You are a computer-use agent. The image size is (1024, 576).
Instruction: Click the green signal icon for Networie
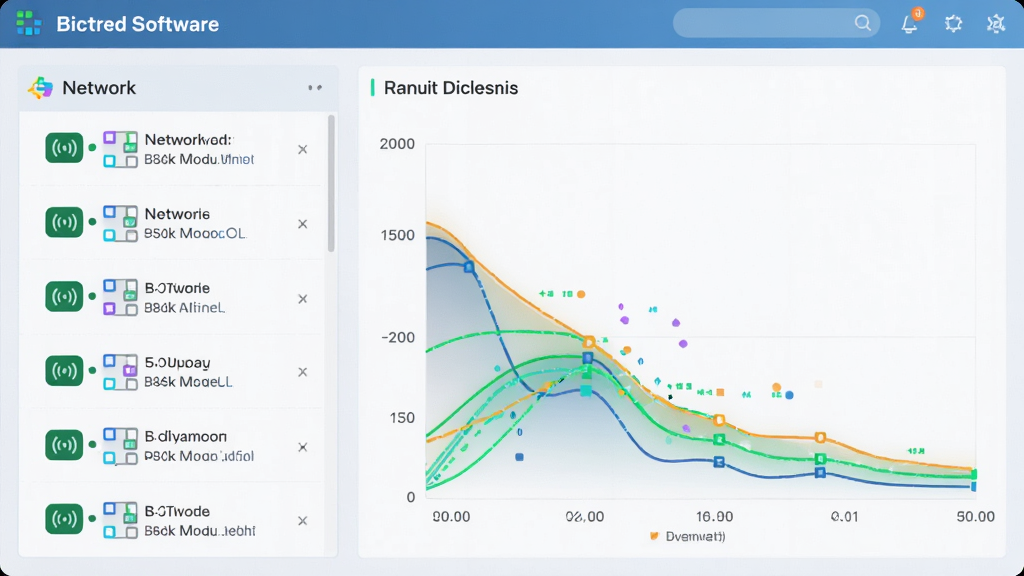[x=64, y=223]
